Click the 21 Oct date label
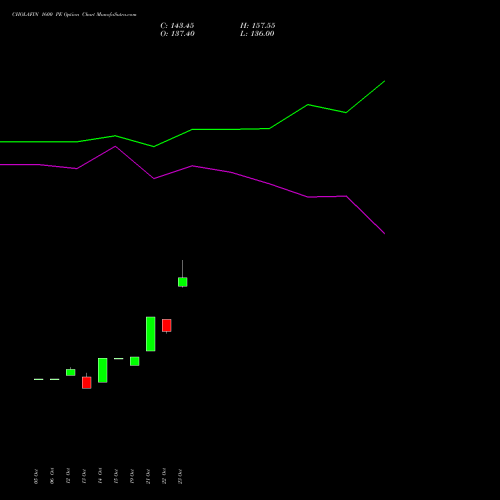500x500 pixels. coord(148,476)
